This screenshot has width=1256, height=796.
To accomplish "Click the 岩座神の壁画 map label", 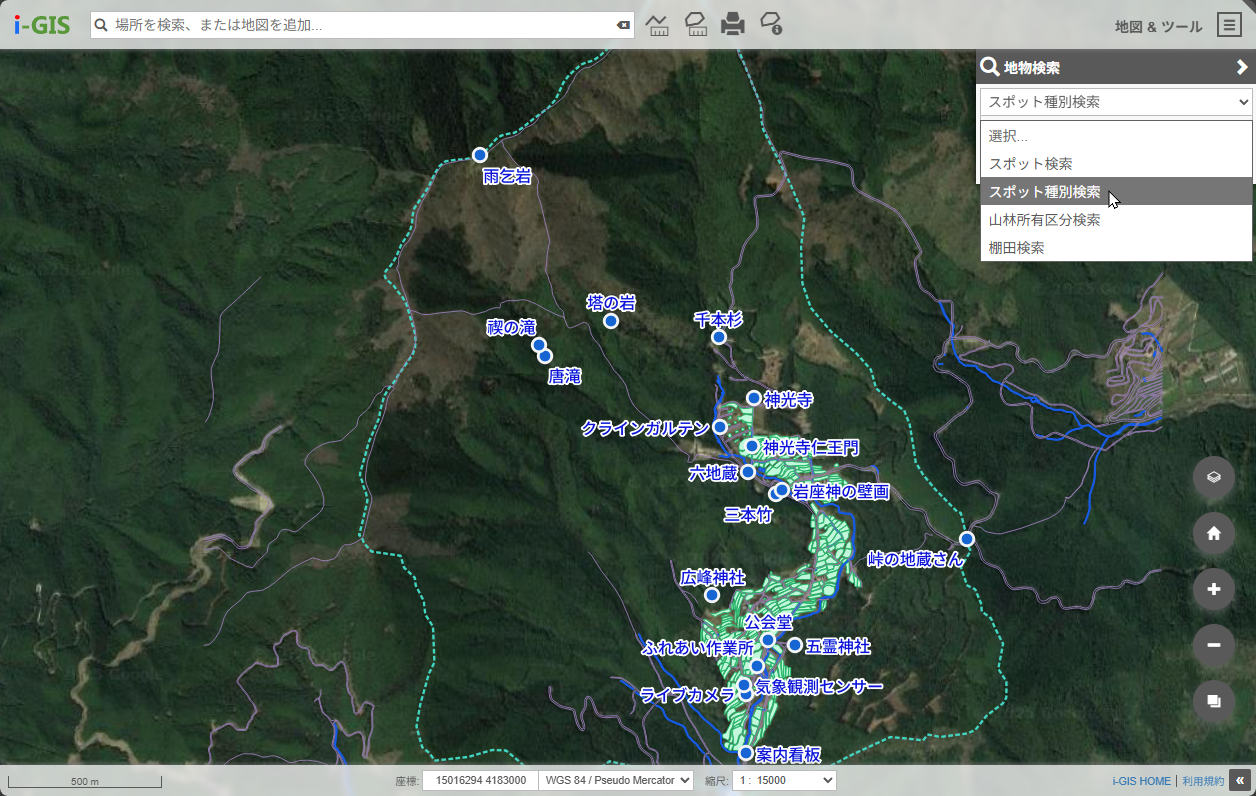I will click(x=841, y=492).
